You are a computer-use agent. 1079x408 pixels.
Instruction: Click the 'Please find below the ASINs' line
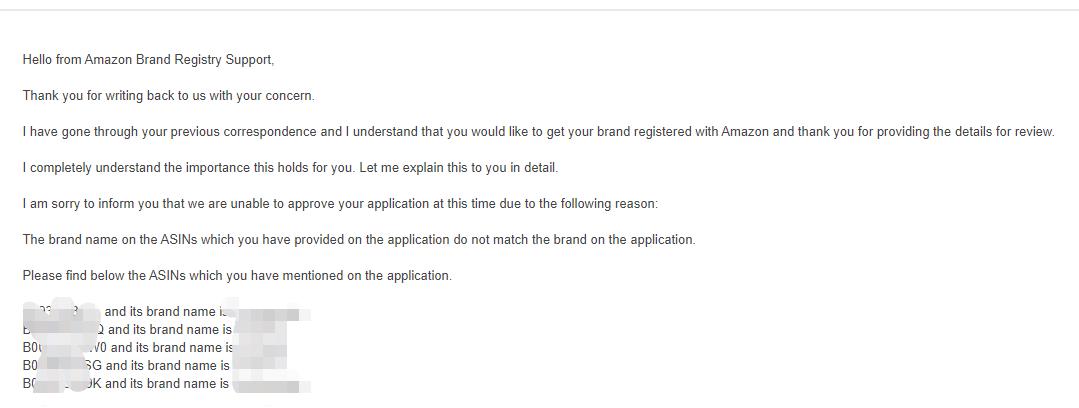click(x=237, y=276)
